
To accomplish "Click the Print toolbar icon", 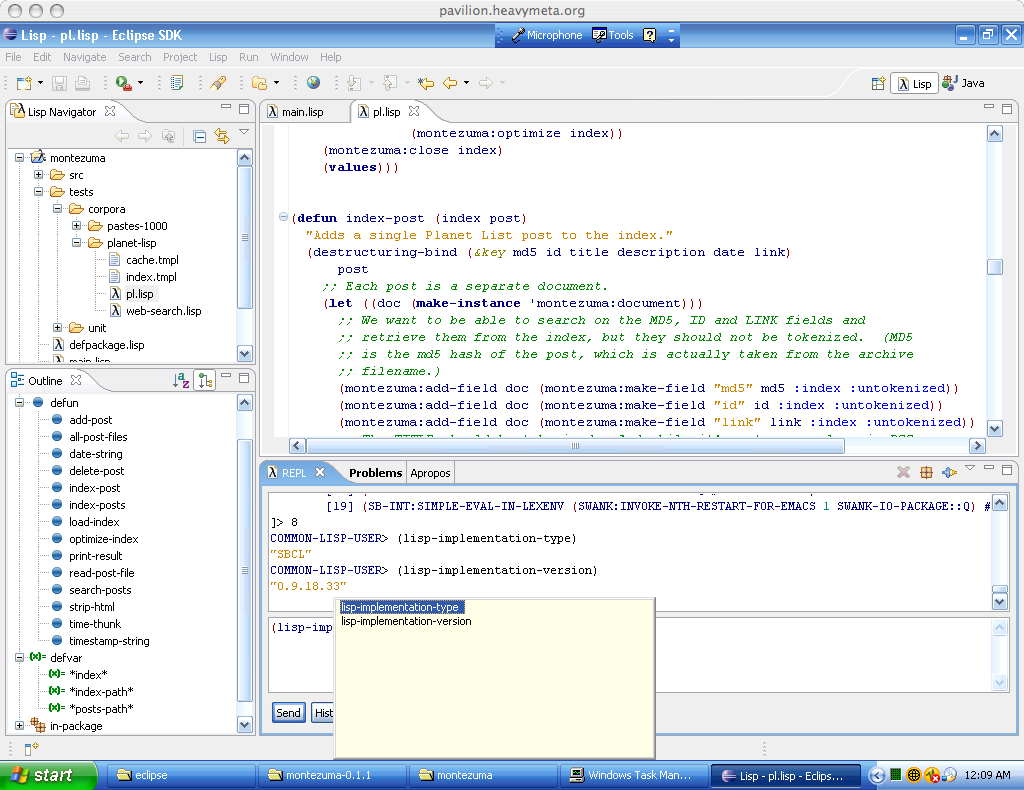I will tap(82, 83).
